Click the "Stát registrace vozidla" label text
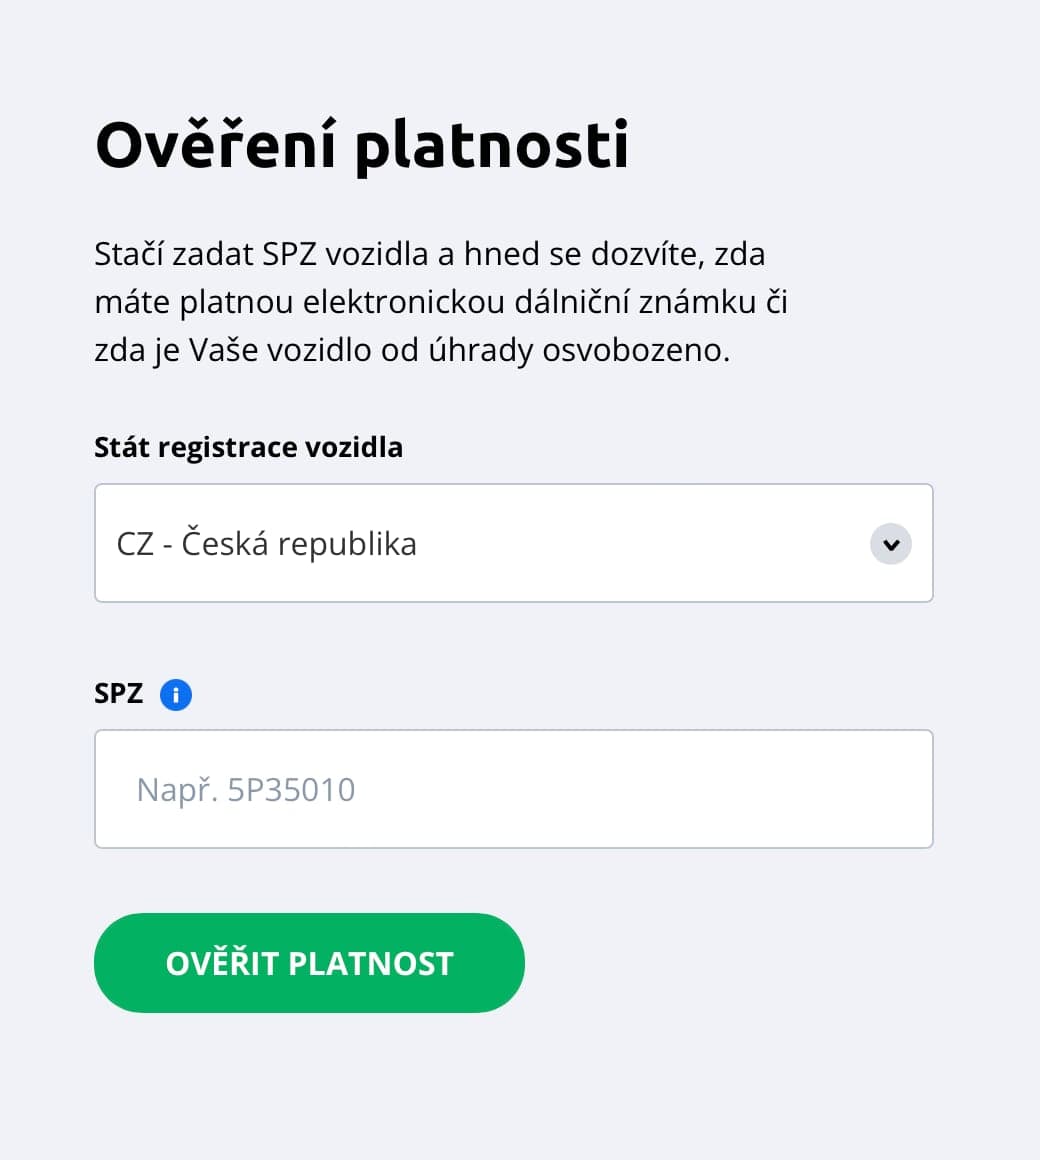The image size is (1040, 1160). pyautogui.click(x=248, y=447)
